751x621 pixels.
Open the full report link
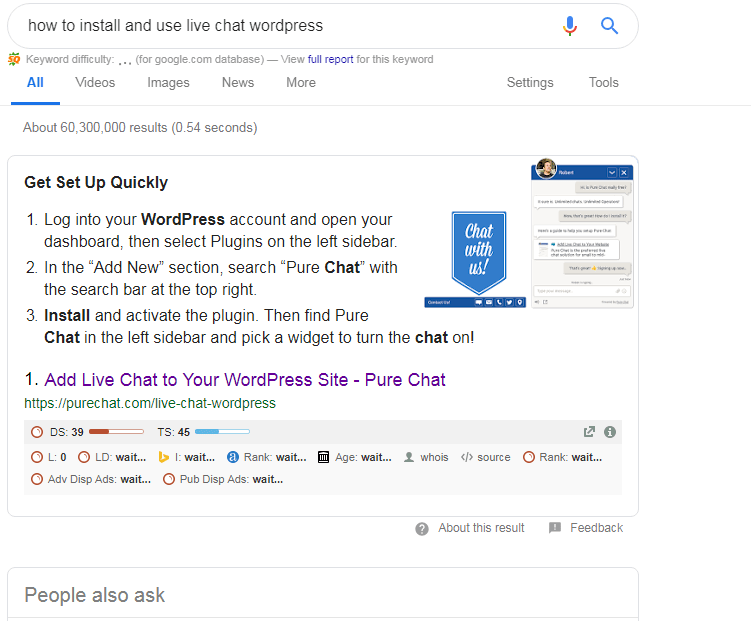coord(330,59)
